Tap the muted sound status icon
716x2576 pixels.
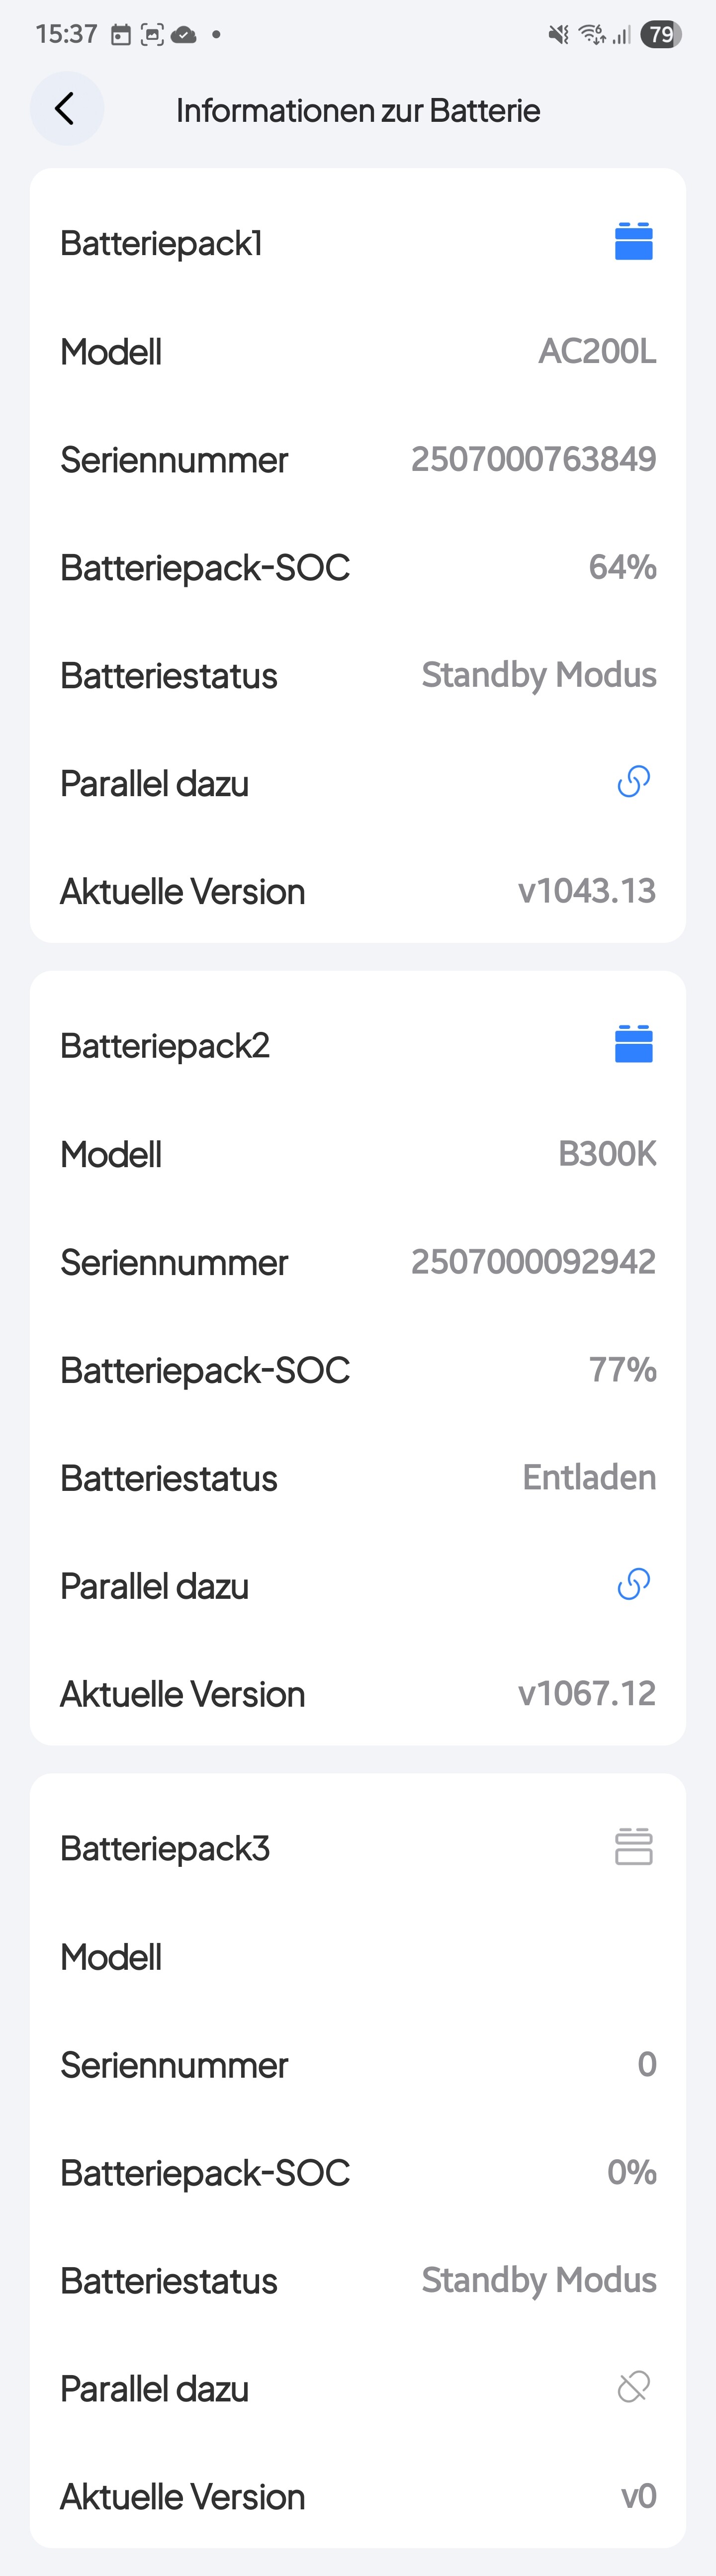point(558,35)
